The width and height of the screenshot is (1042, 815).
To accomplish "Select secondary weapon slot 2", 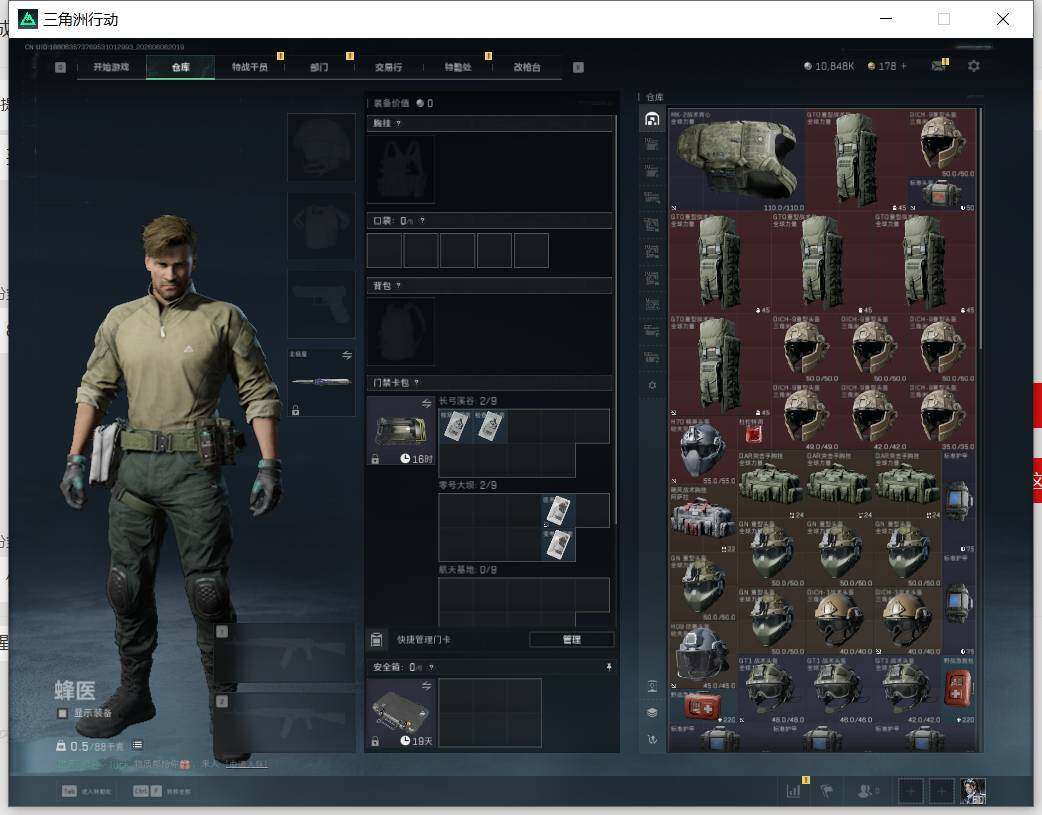I will (284, 723).
